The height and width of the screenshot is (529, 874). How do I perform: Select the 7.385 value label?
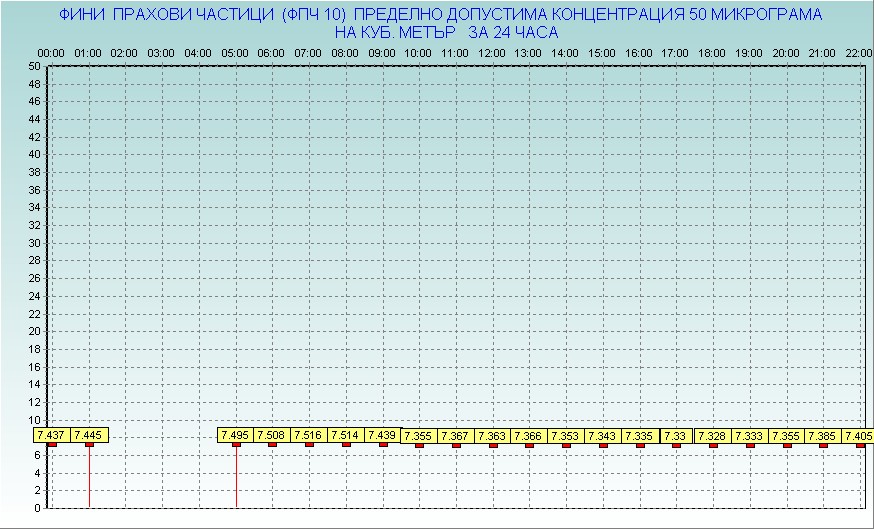(x=823, y=436)
